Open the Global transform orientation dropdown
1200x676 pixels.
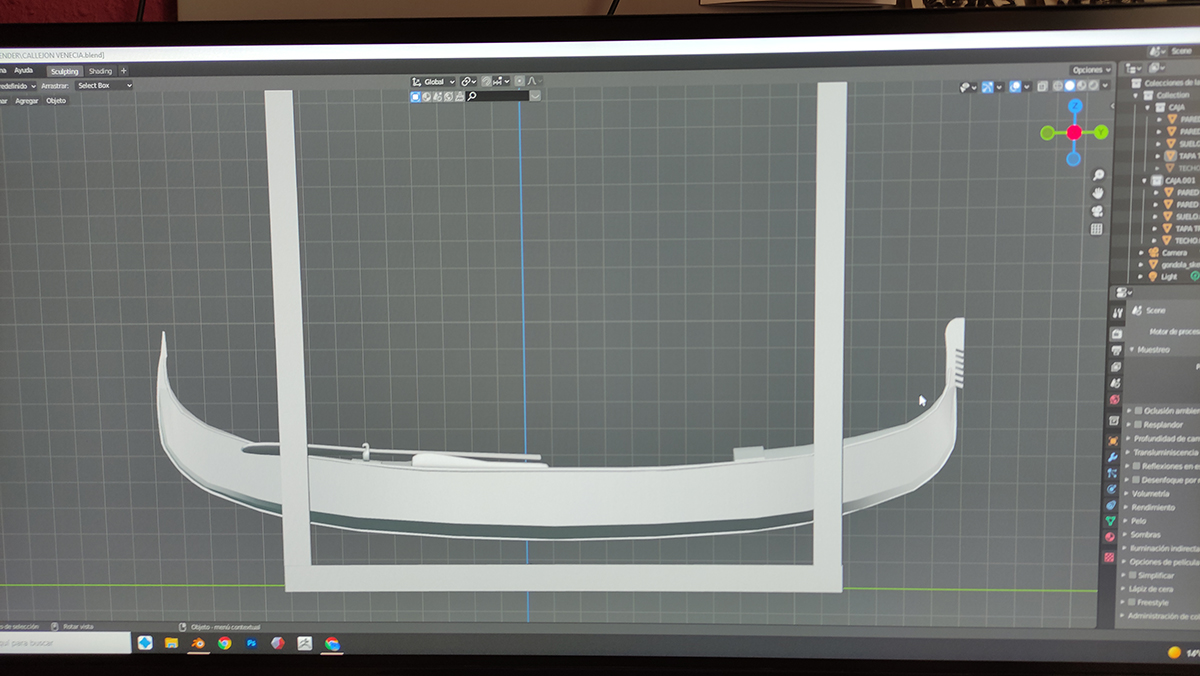pos(433,81)
